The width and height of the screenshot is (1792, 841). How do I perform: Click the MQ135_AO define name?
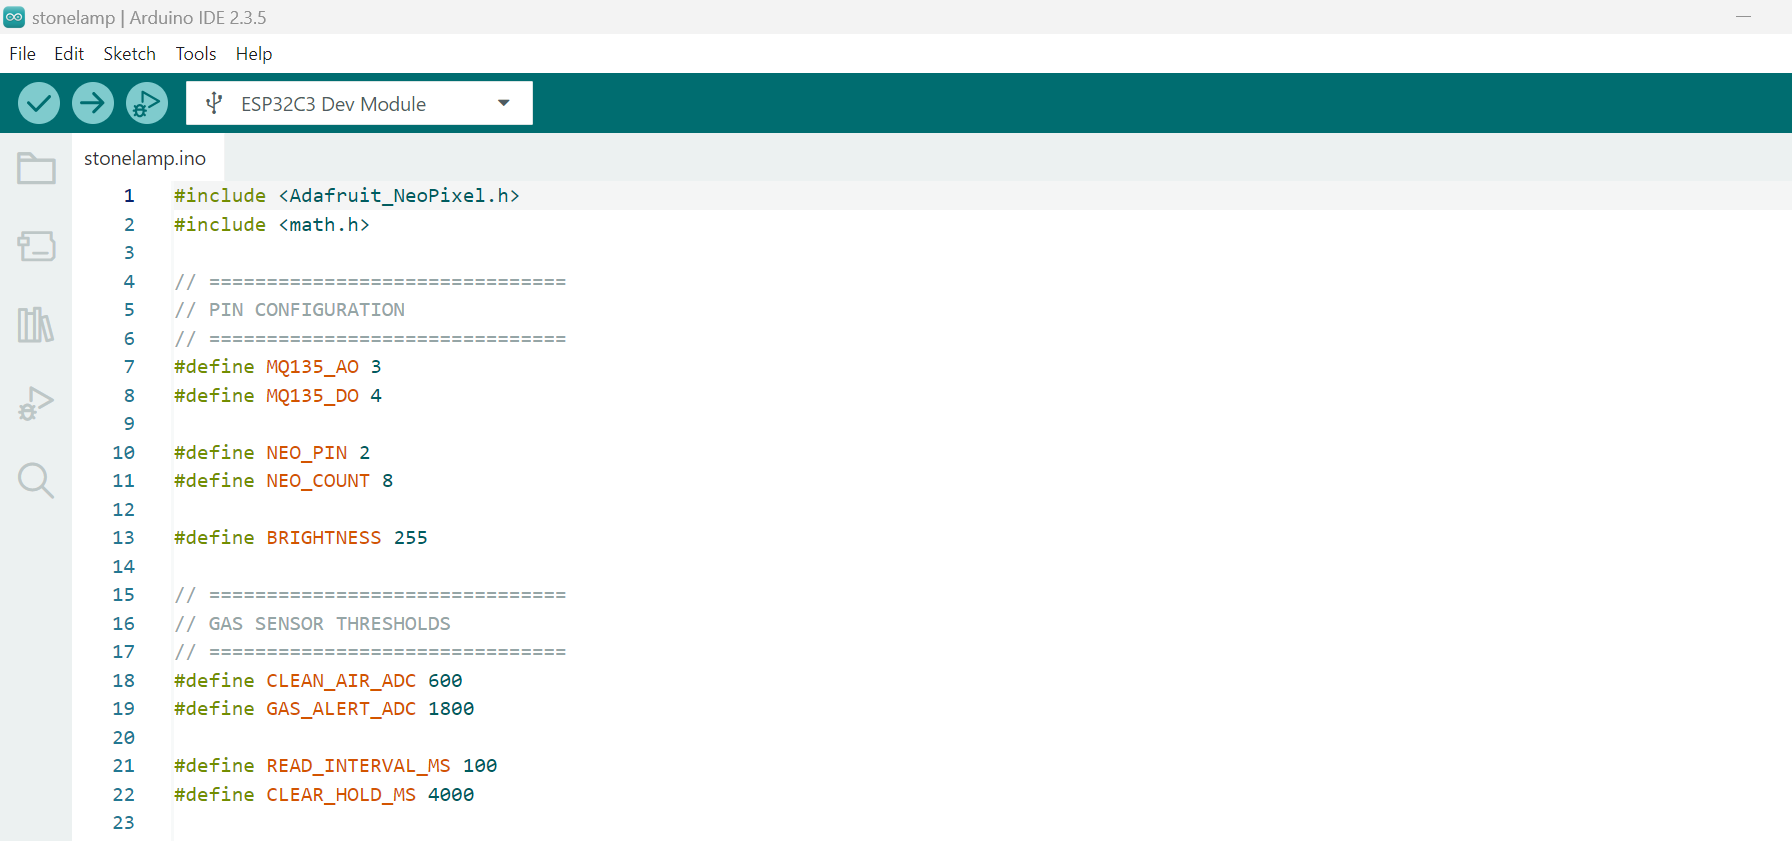click(x=312, y=367)
